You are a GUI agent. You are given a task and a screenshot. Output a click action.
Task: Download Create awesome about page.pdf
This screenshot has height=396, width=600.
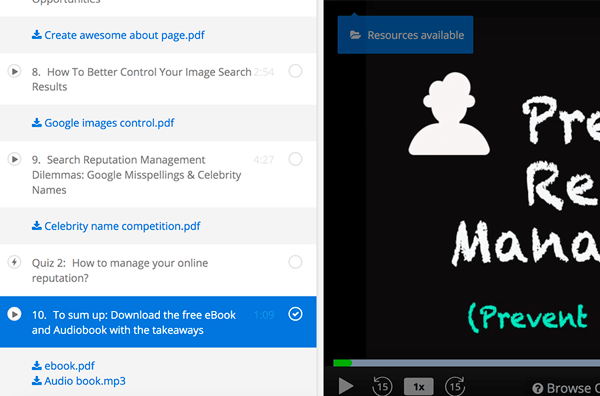pyautogui.click(x=124, y=35)
